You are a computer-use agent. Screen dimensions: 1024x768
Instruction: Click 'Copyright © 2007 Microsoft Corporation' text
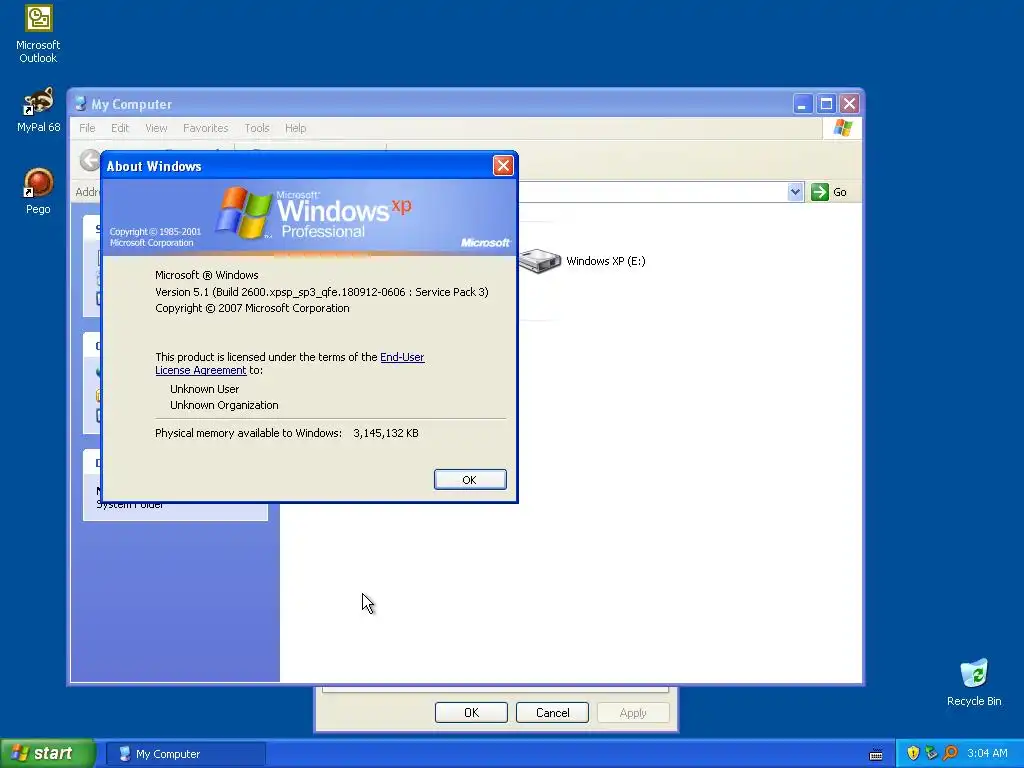[252, 308]
